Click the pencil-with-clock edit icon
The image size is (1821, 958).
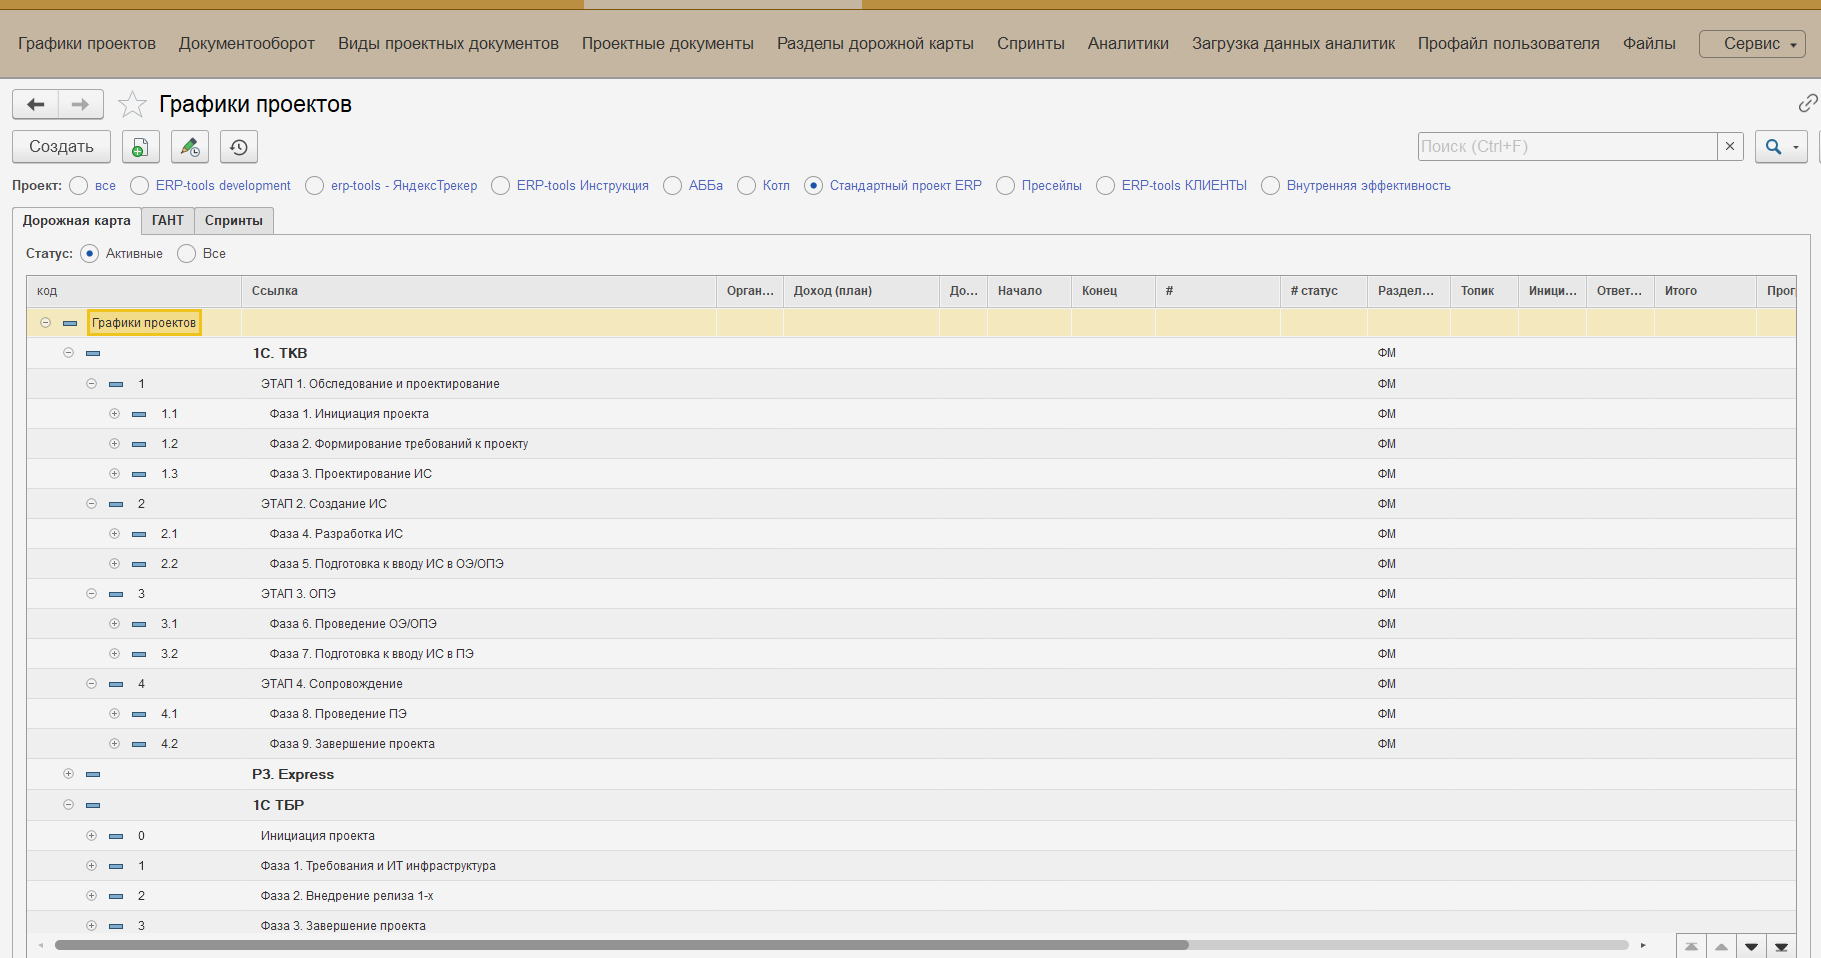(190, 147)
